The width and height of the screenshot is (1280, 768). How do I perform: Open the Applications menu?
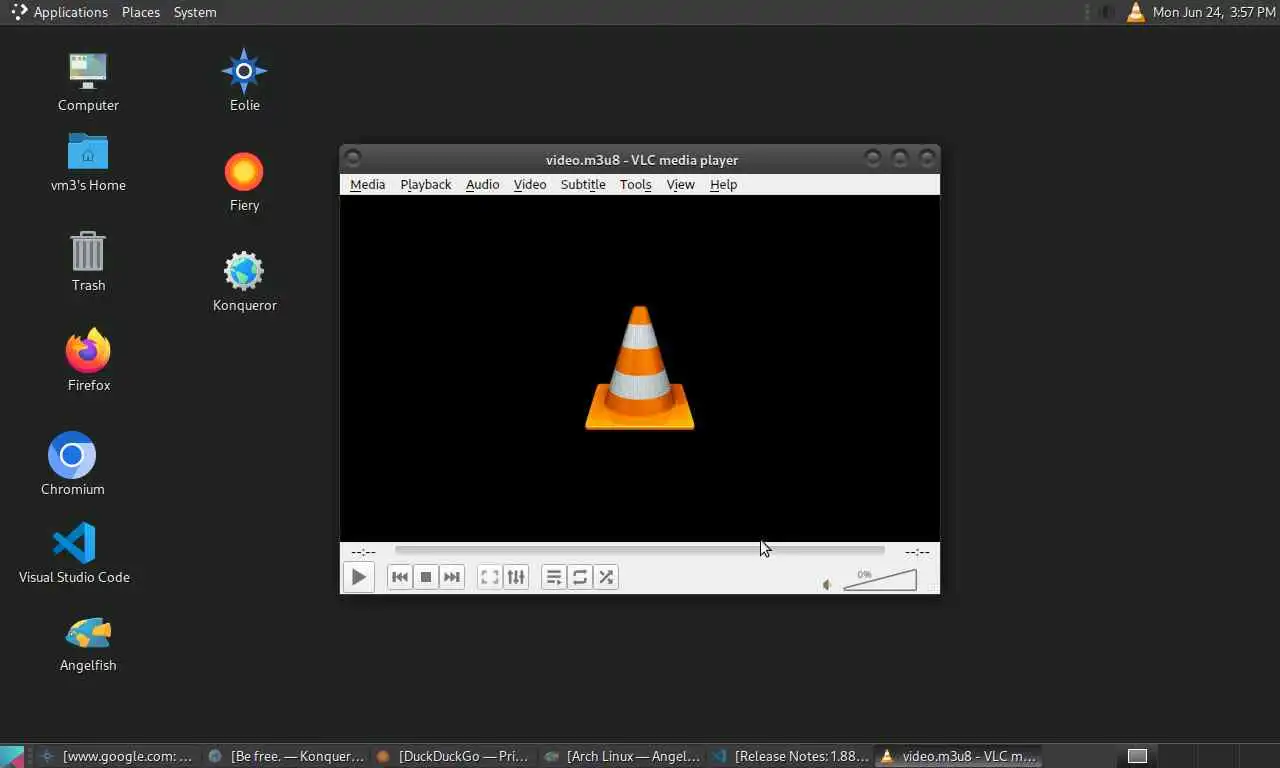click(x=59, y=12)
